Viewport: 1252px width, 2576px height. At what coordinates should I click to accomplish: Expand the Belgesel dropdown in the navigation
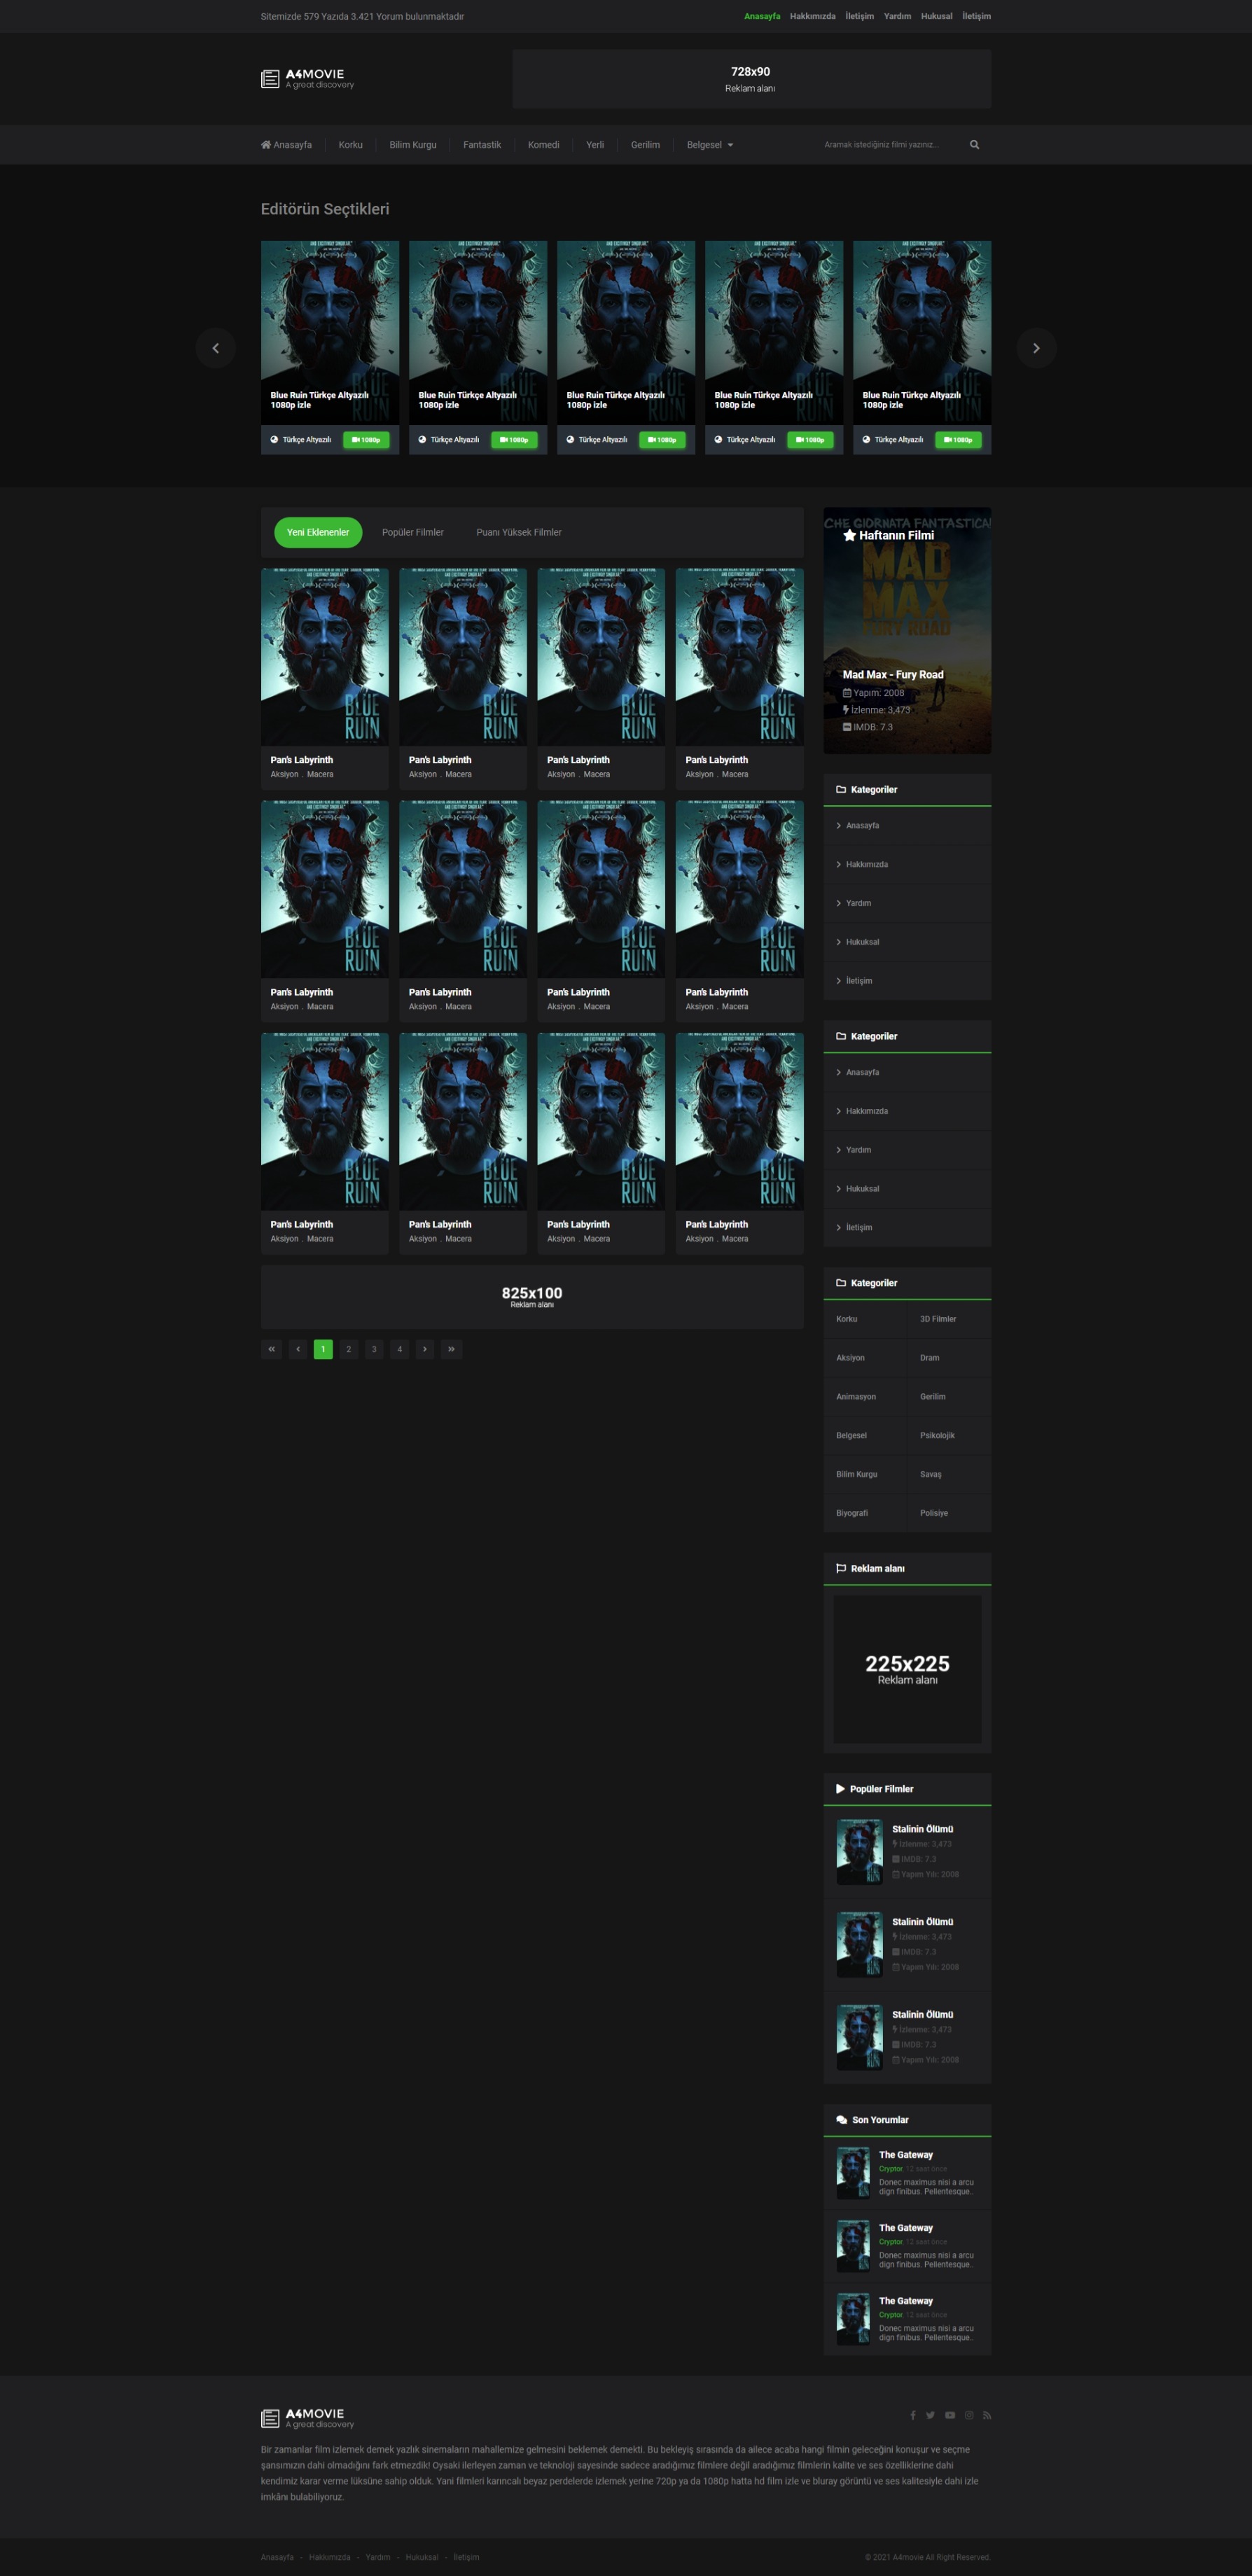(710, 145)
